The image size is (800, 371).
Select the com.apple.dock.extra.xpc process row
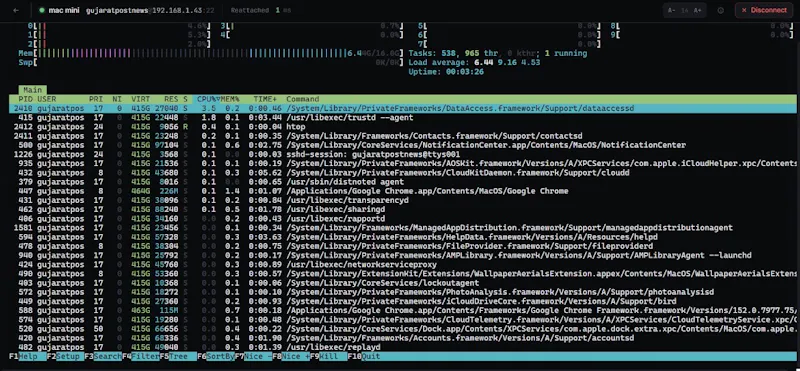click(x=403, y=329)
